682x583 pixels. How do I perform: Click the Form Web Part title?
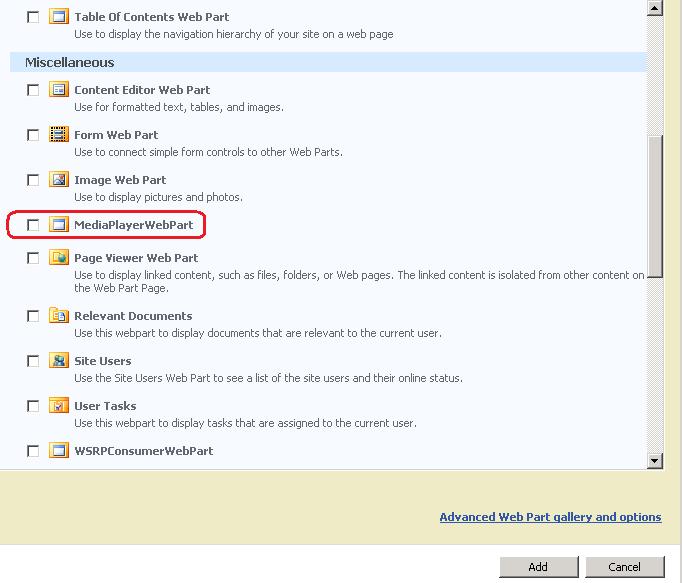click(116, 135)
